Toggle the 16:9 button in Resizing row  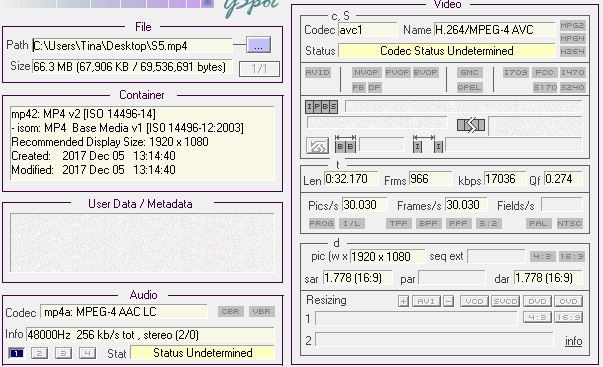coord(568,317)
